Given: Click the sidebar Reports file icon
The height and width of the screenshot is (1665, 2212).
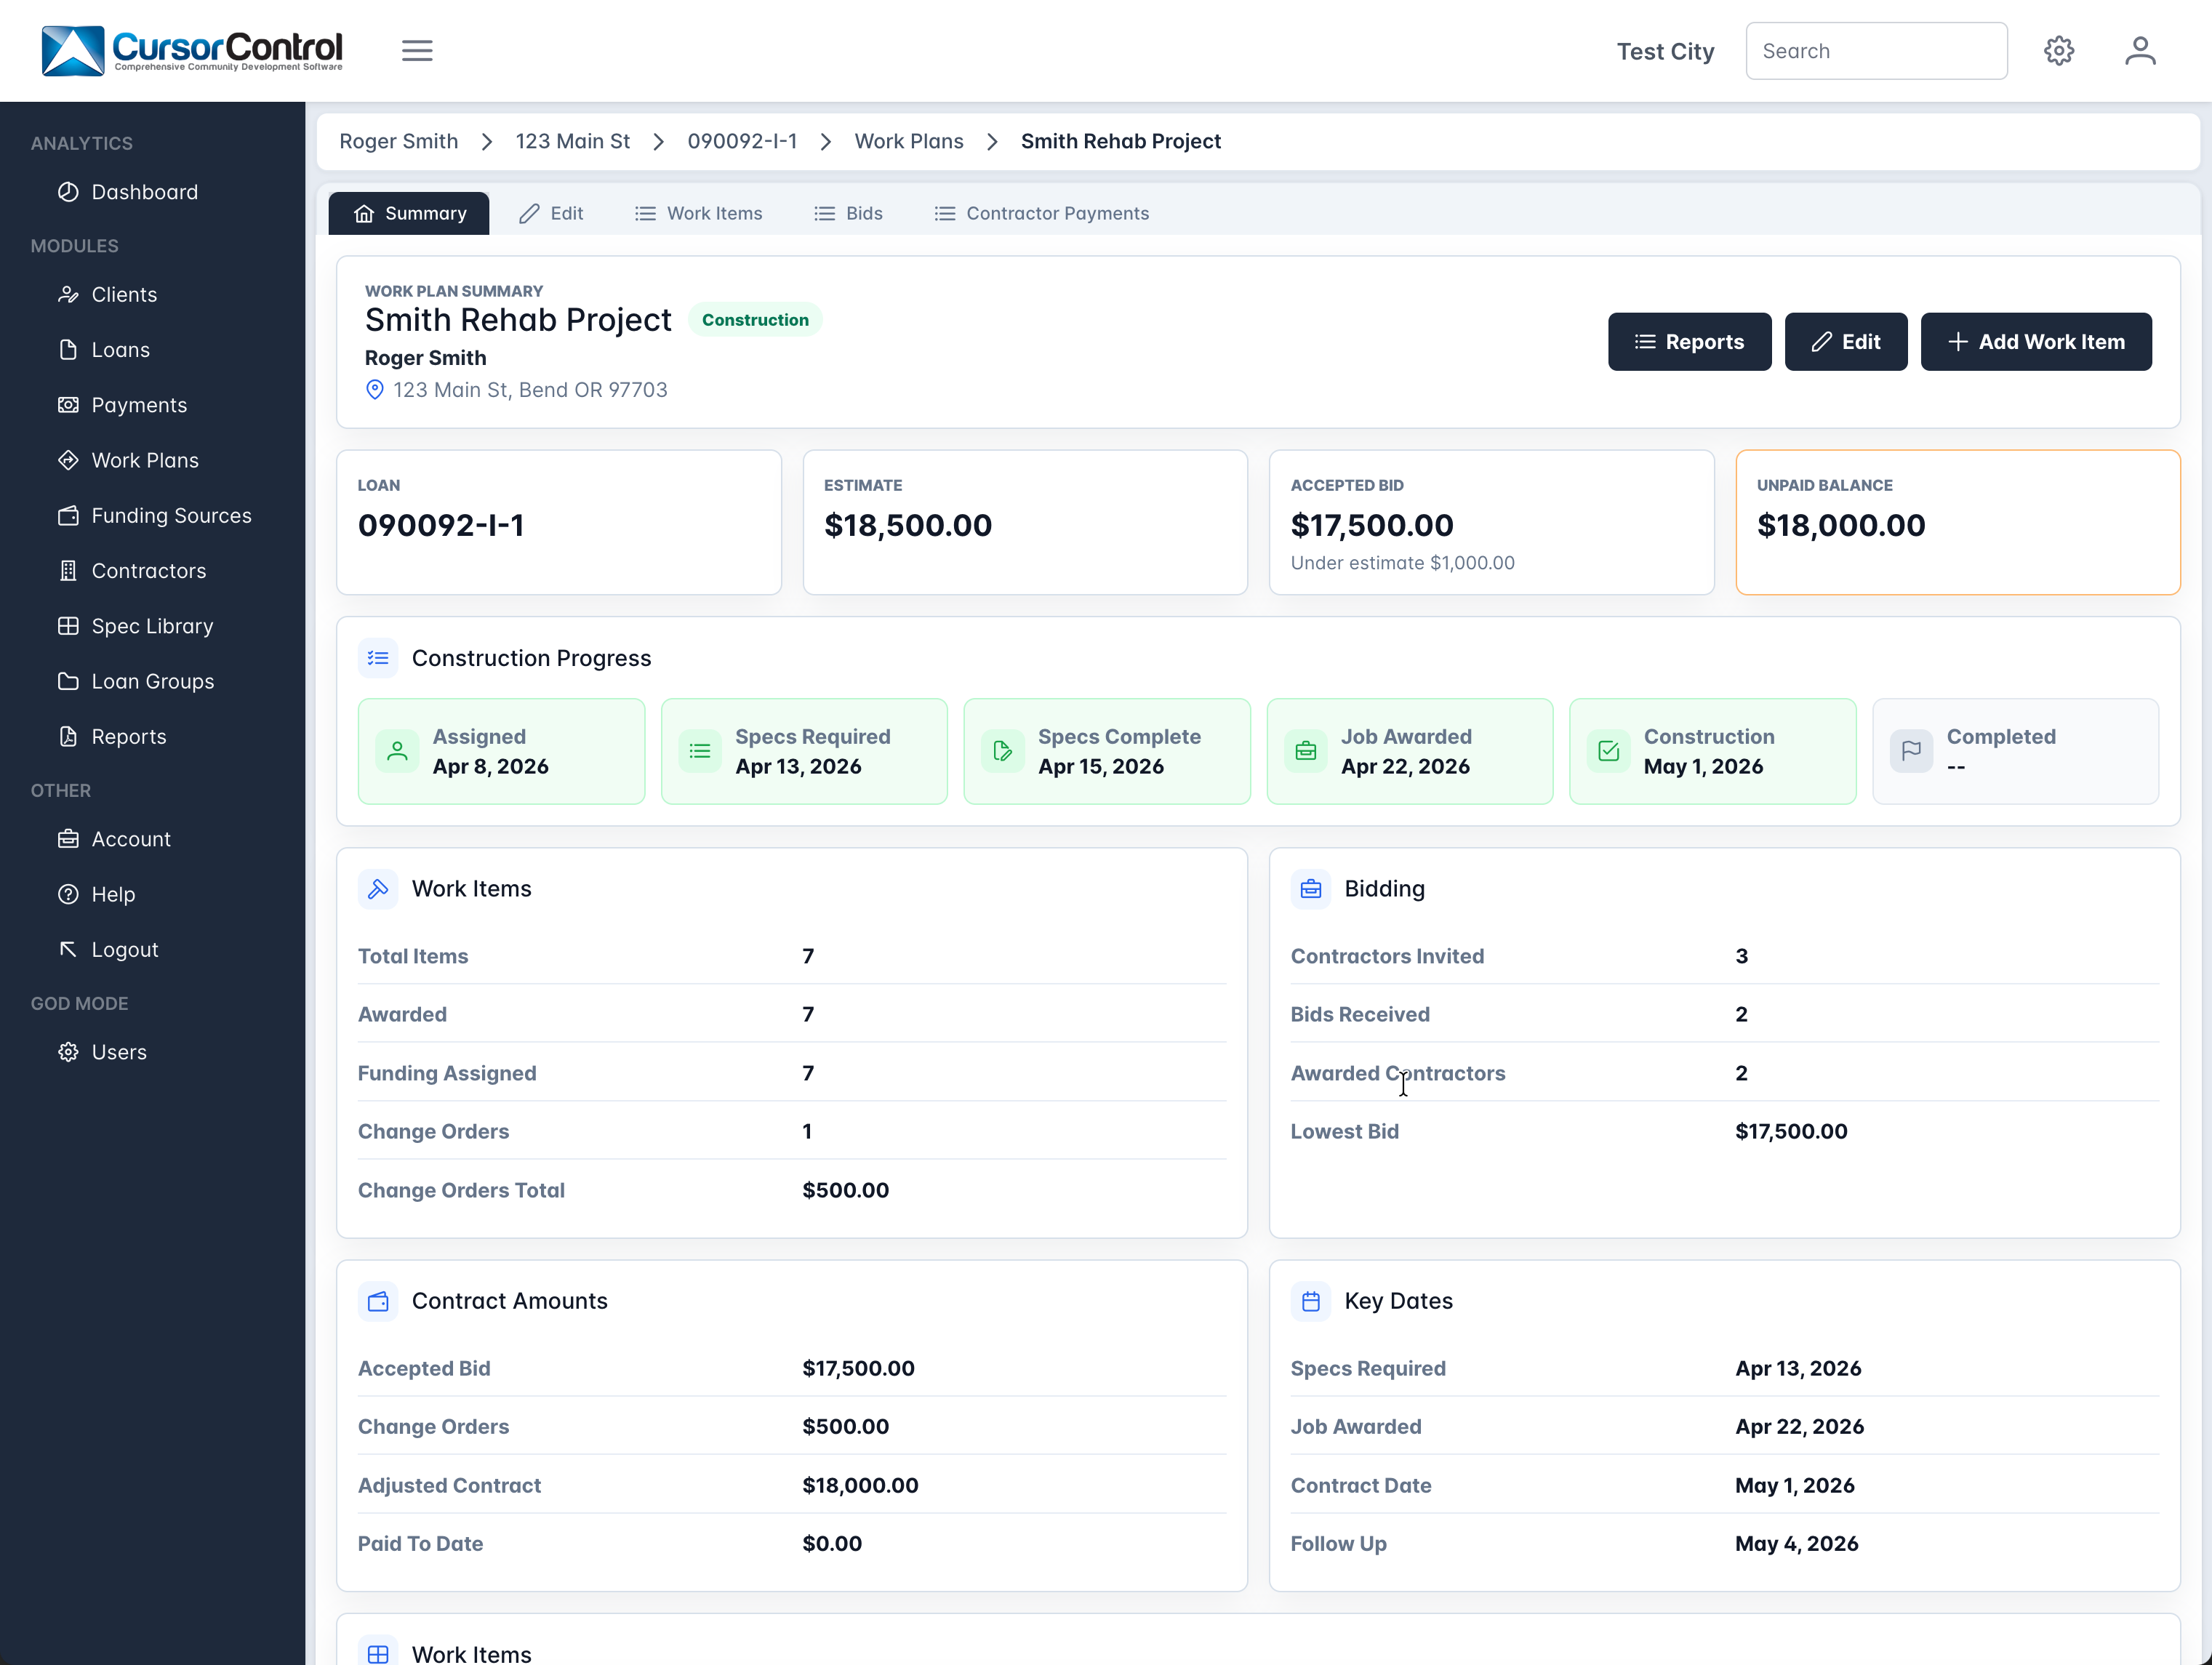Looking at the screenshot, I should click(68, 736).
